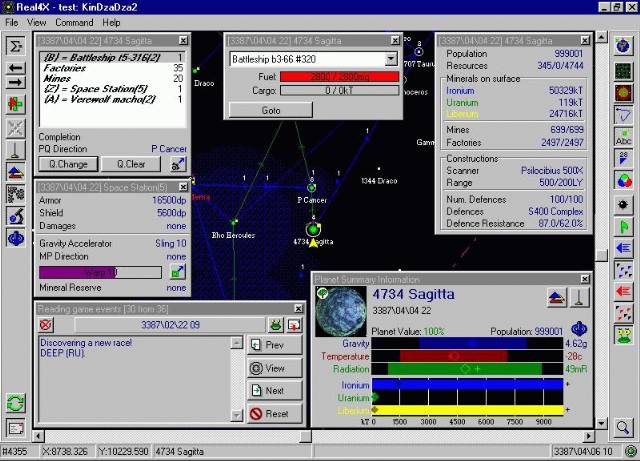Click the right arrow next icon

point(16,82)
